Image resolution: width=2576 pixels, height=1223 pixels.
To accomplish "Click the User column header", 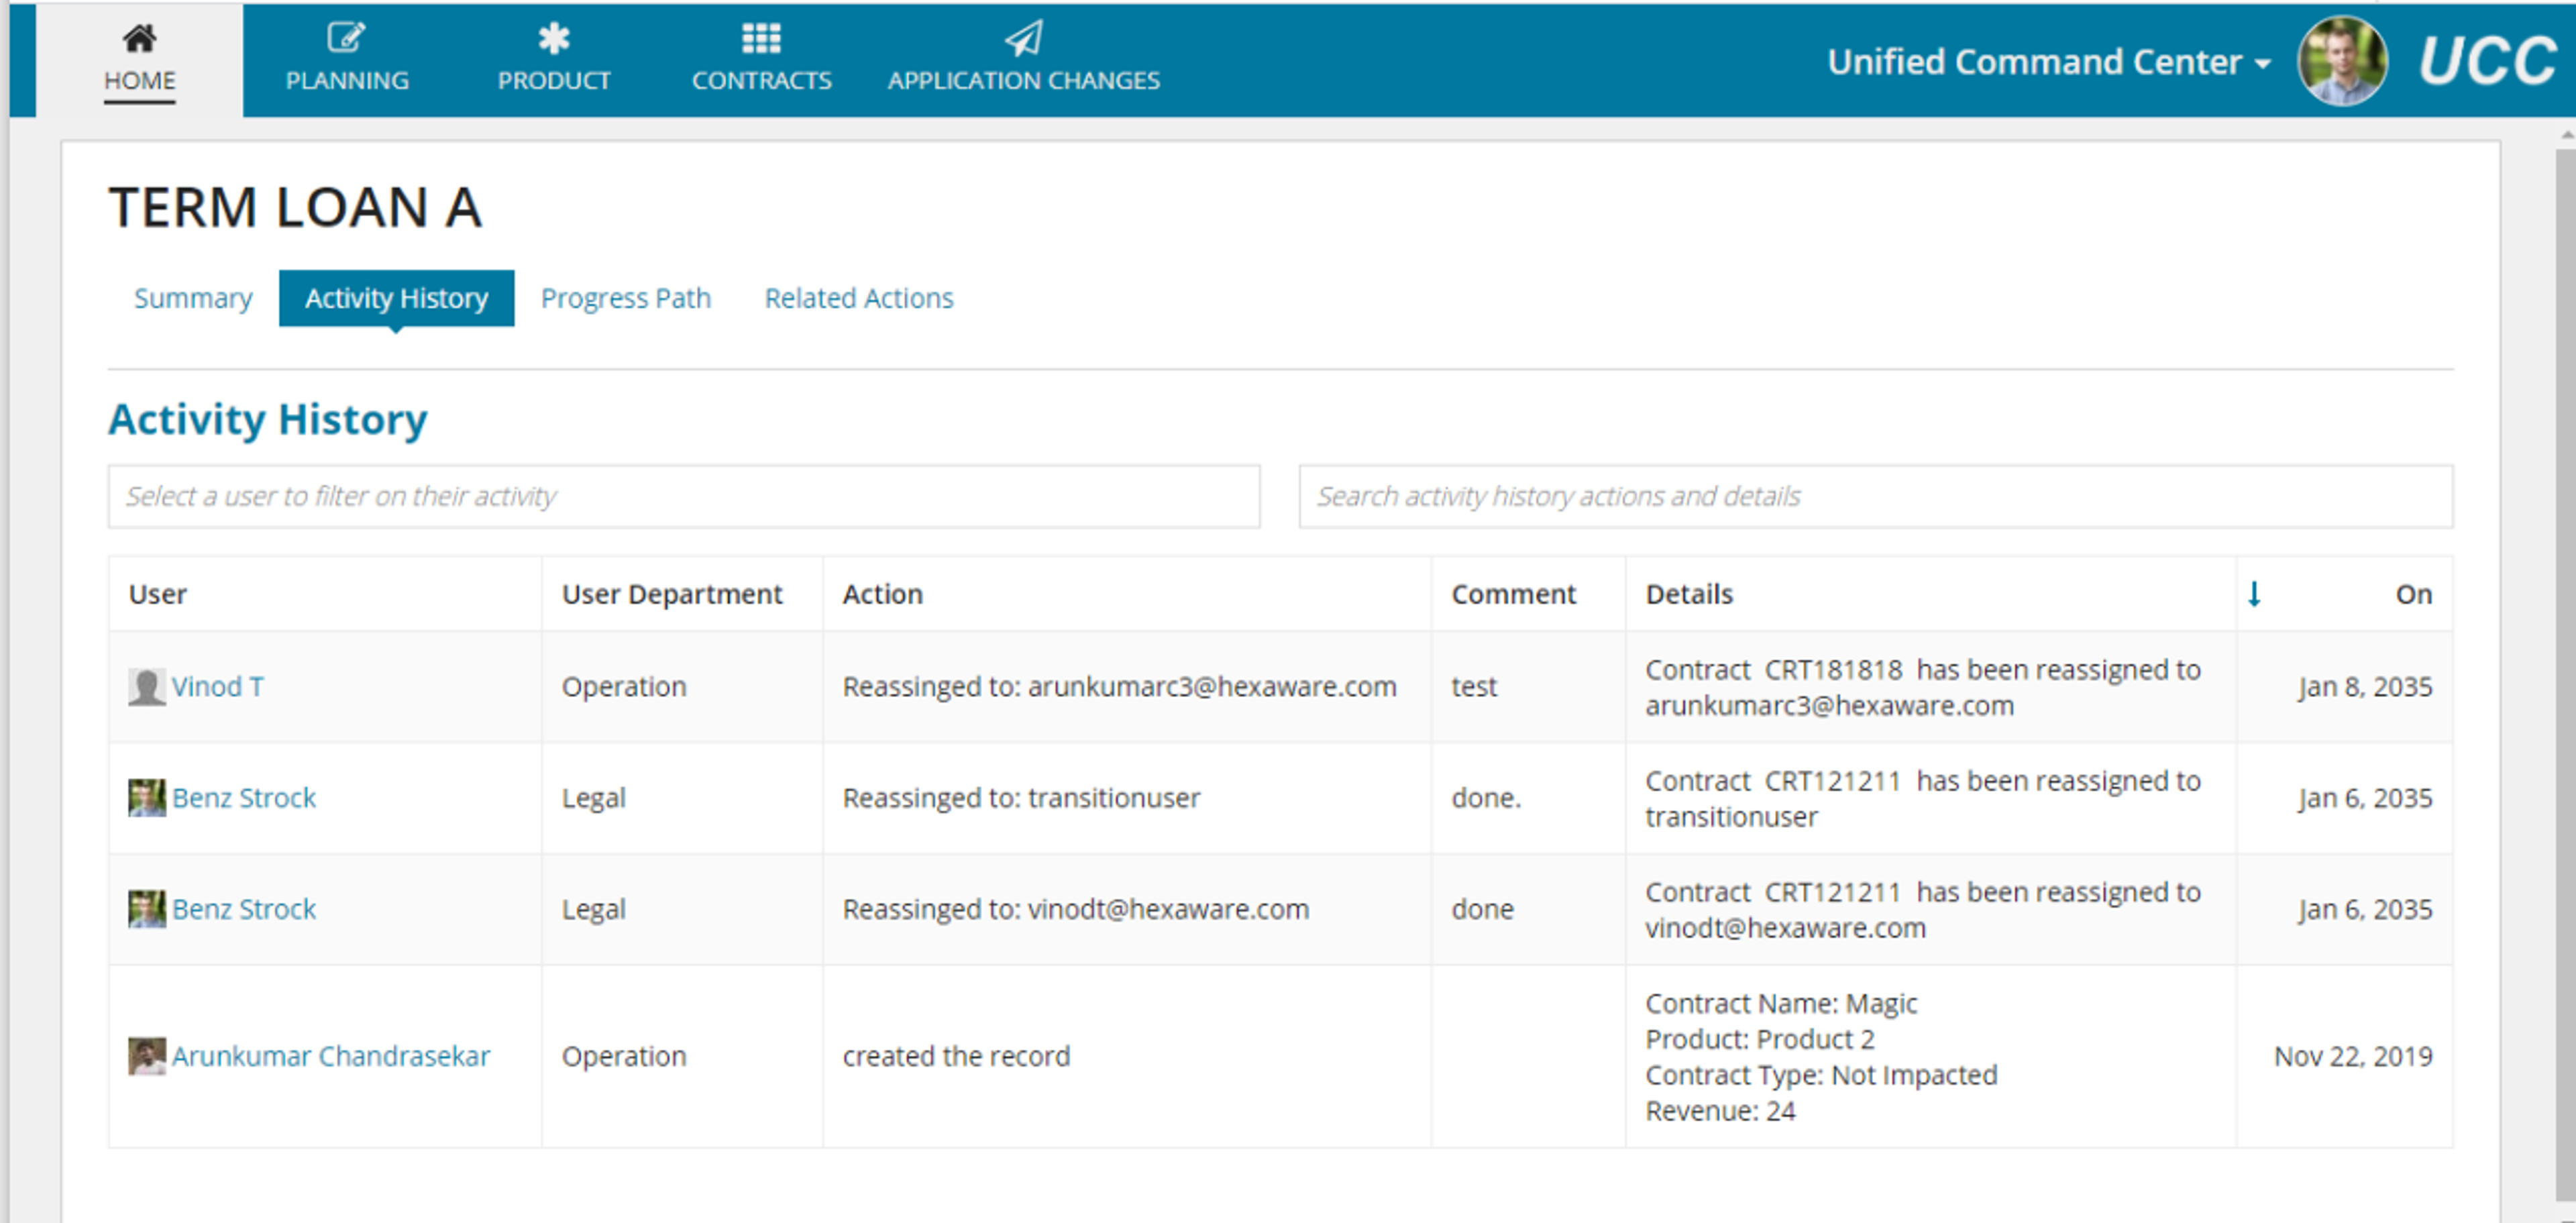I will point(158,594).
